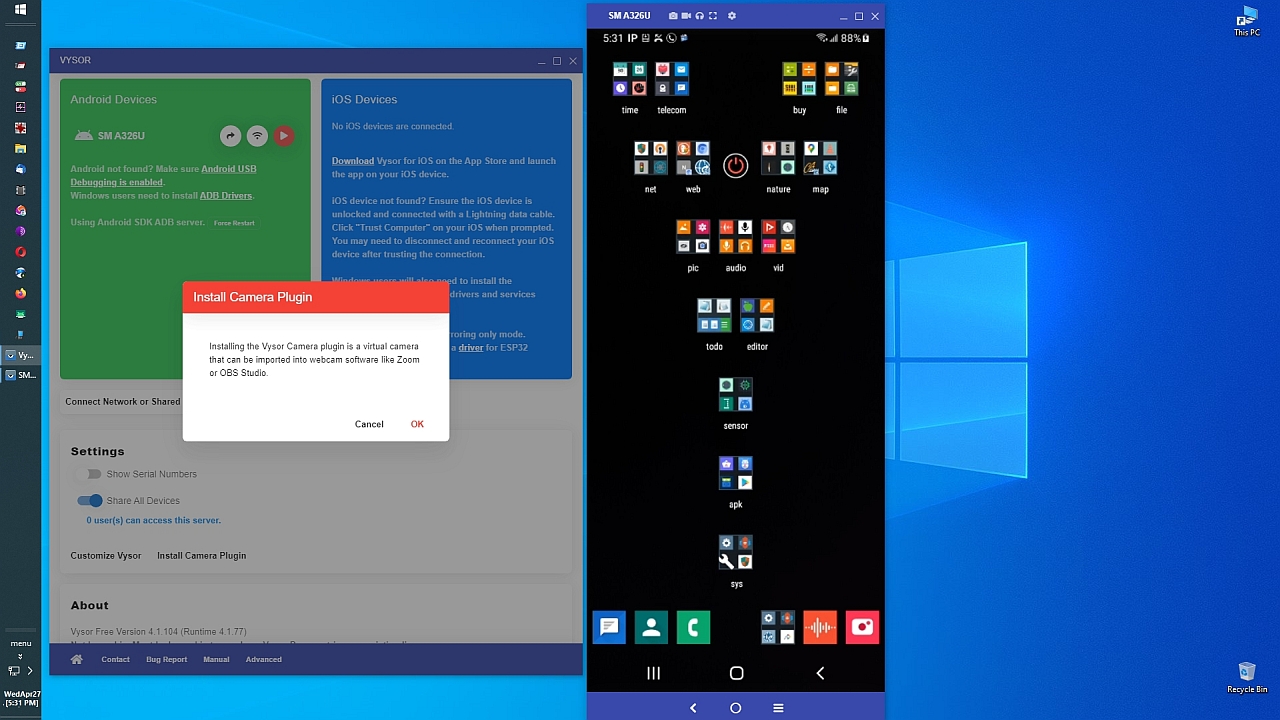Open the This PC desktop icon

pos(1247,22)
